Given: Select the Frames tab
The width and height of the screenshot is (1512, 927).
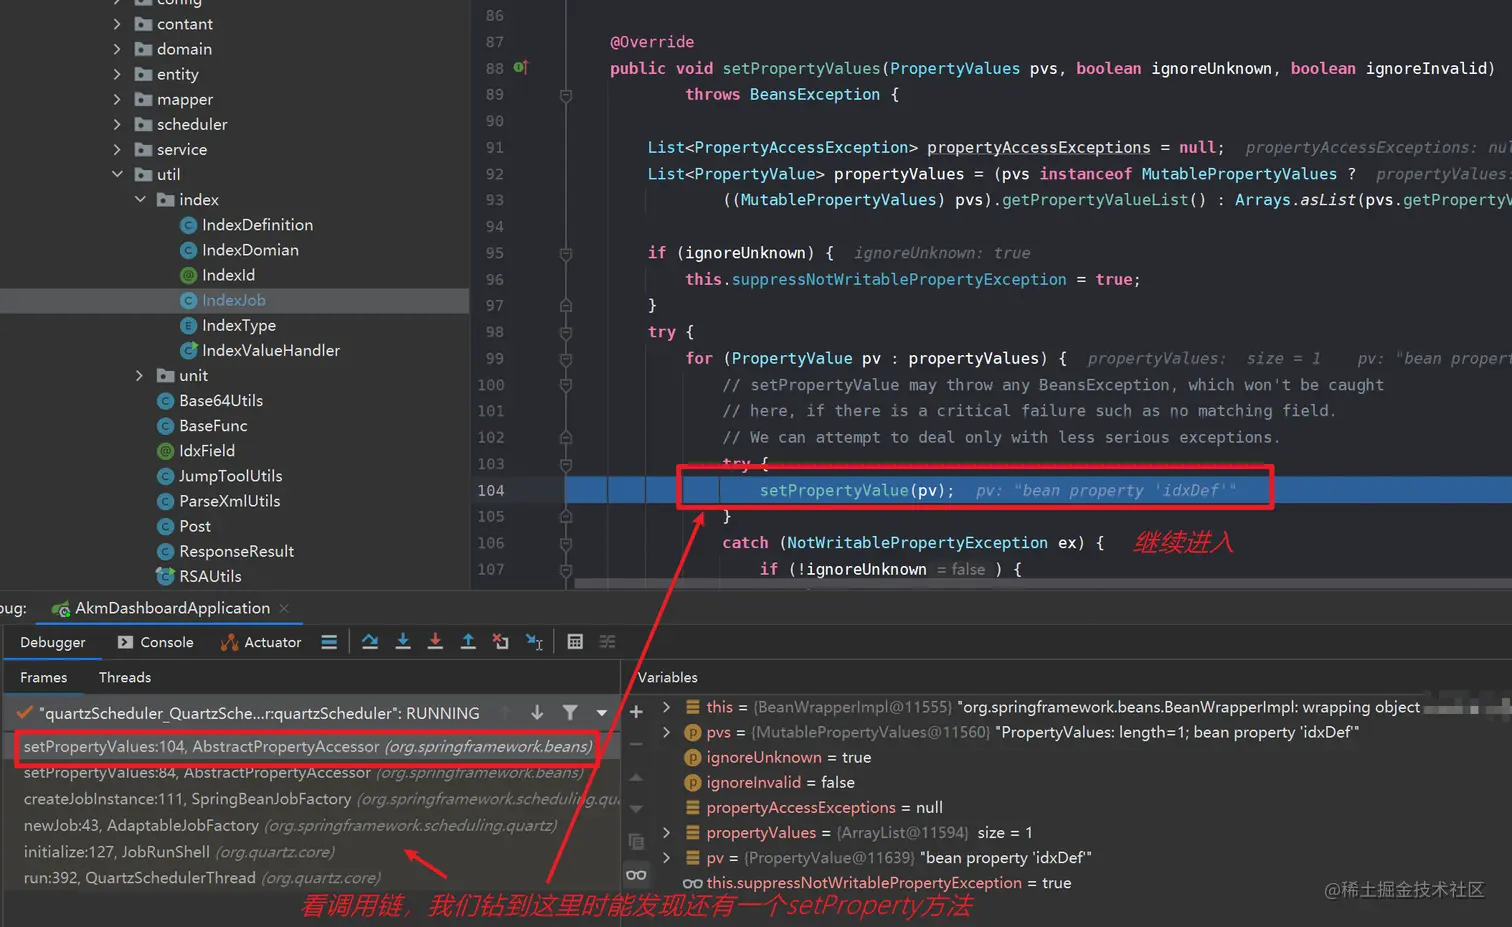Looking at the screenshot, I should click(44, 677).
